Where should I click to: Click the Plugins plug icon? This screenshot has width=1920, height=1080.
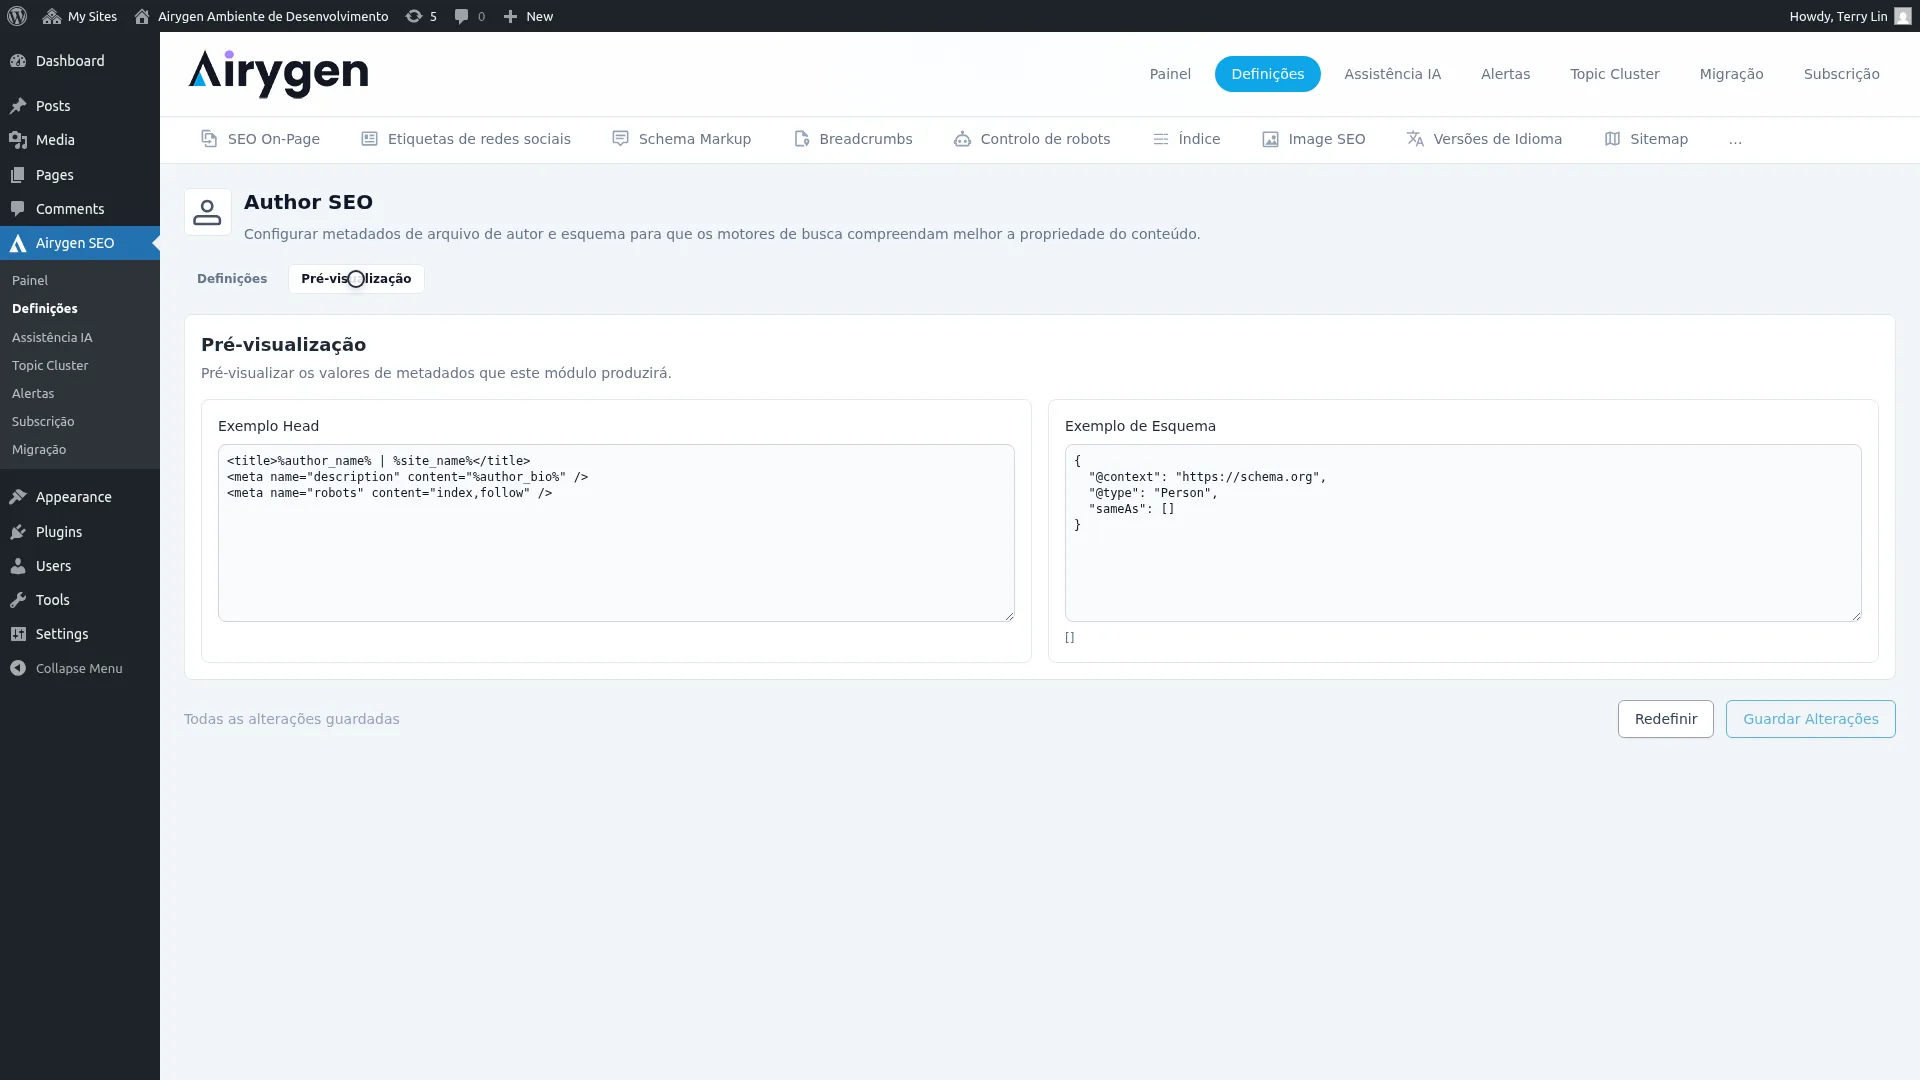[x=18, y=532]
